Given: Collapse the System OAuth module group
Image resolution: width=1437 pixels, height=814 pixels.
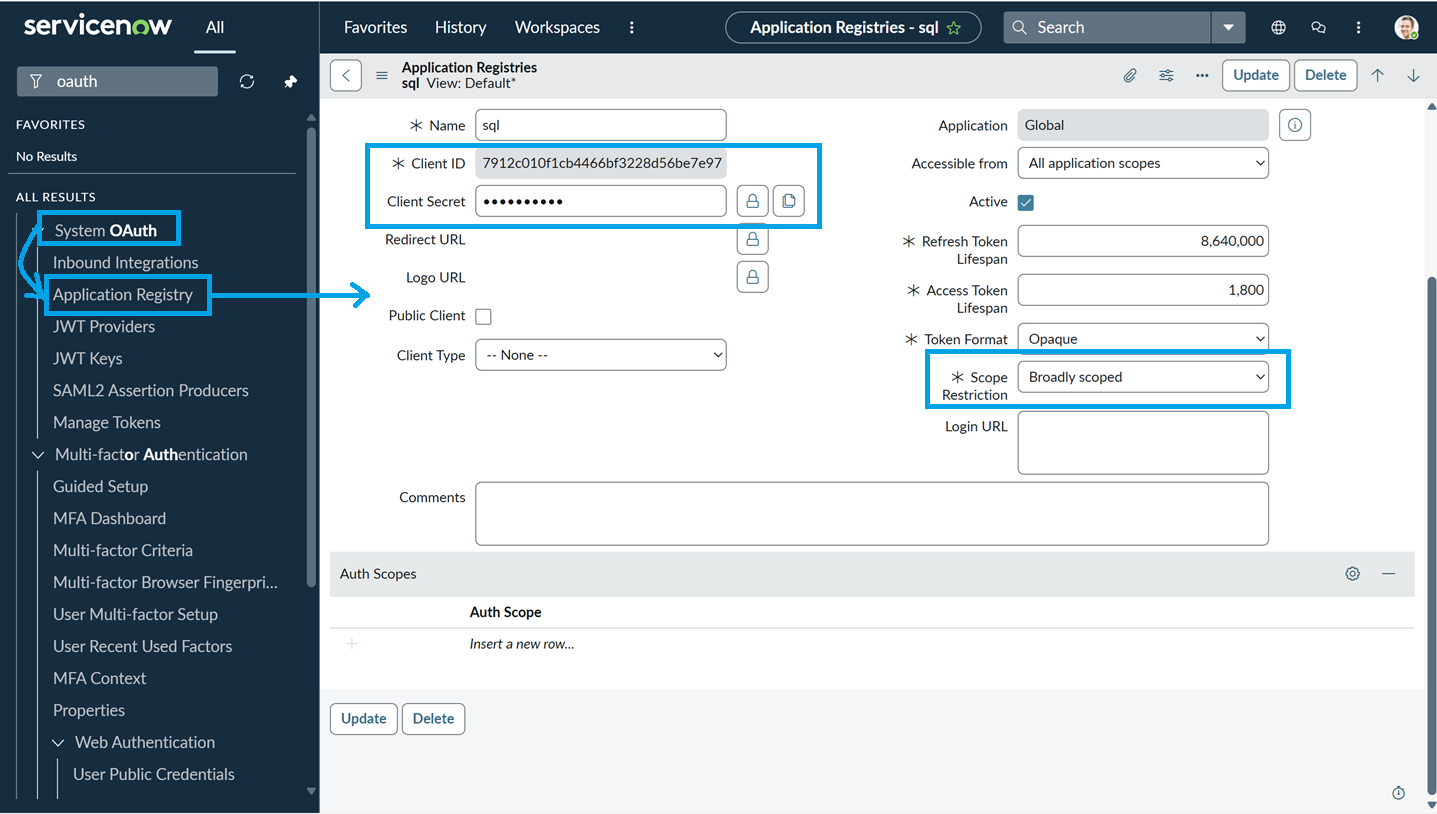Looking at the screenshot, I should coord(39,231).
